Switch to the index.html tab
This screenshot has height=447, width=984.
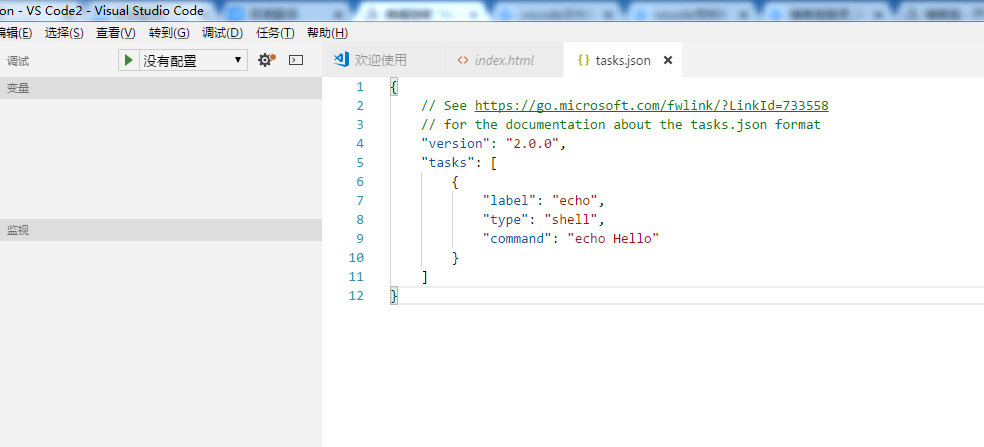point(503,60)
